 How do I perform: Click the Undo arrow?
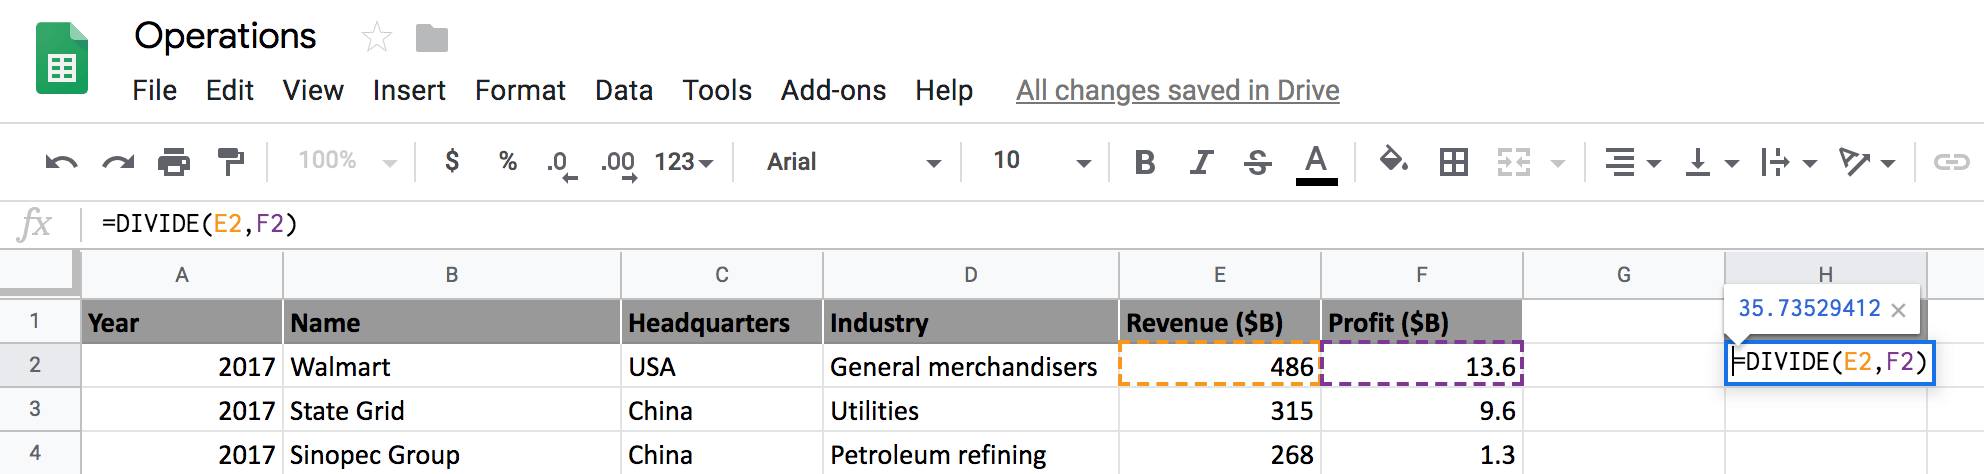[61, 162]
